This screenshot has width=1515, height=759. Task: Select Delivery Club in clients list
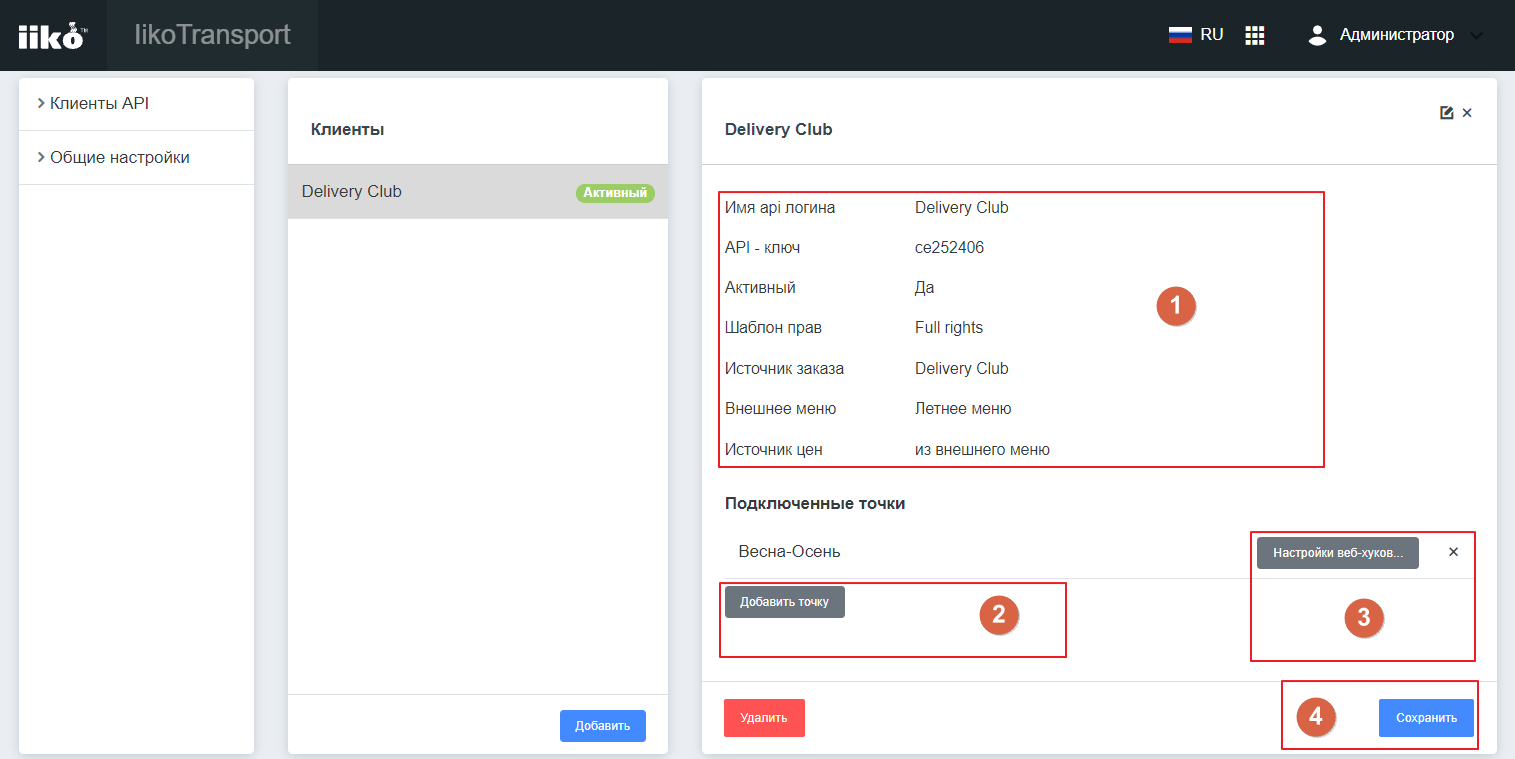click(x=477, y=191)
